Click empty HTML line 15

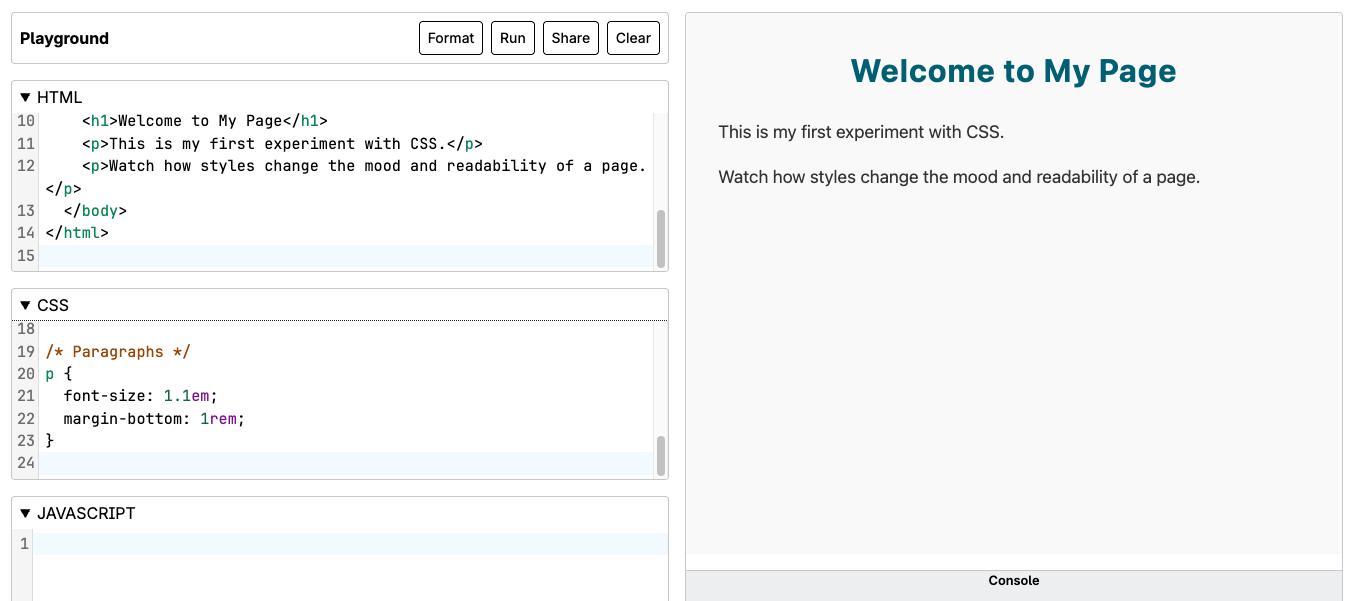pos(346,256)
